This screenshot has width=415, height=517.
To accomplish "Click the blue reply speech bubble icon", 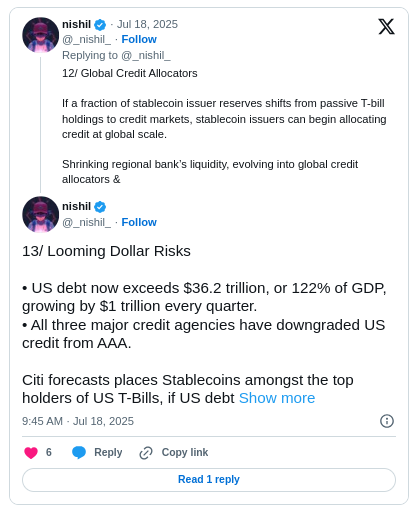I will (x=79, y=452).
